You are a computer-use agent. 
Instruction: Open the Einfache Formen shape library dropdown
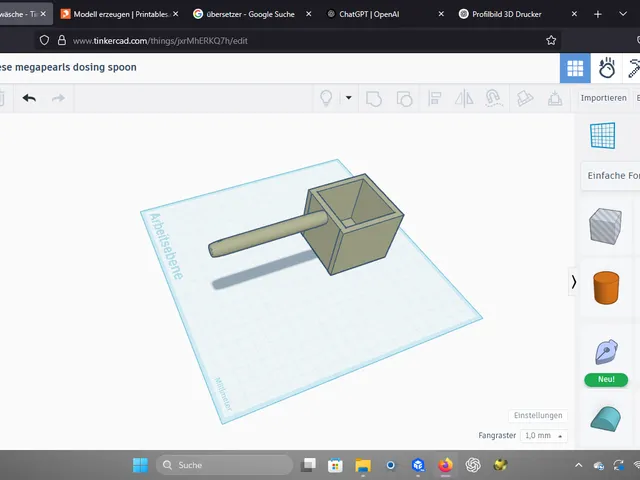(x=611, y=176)
